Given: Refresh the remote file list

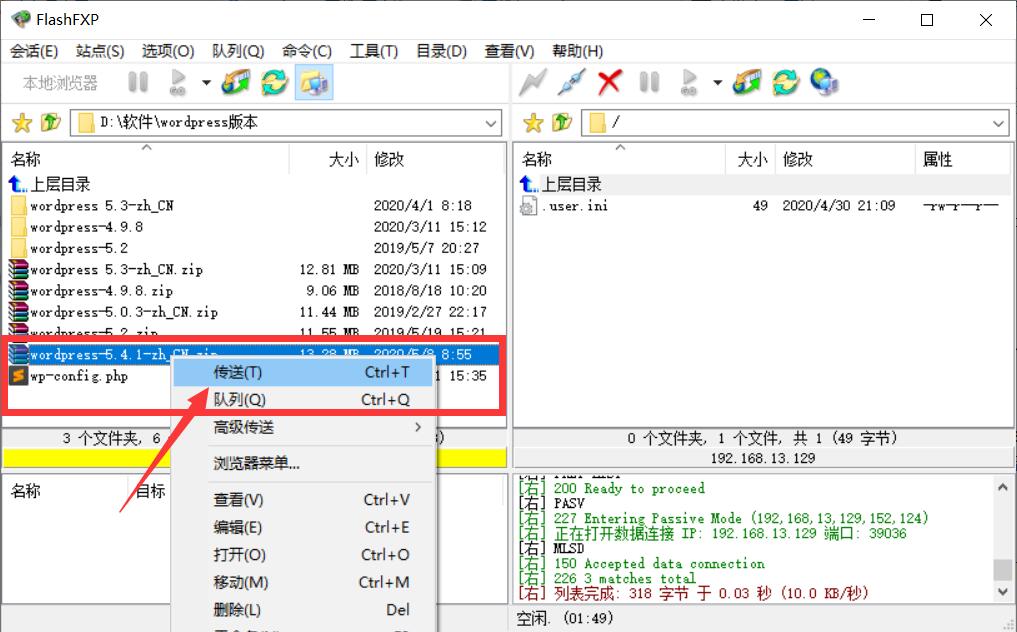Looking at the screenshot, I should click(x=785, y=82).
